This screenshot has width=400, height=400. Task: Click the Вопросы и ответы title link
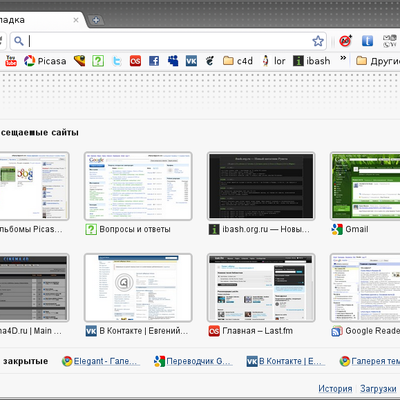click(x=135, y=229)
